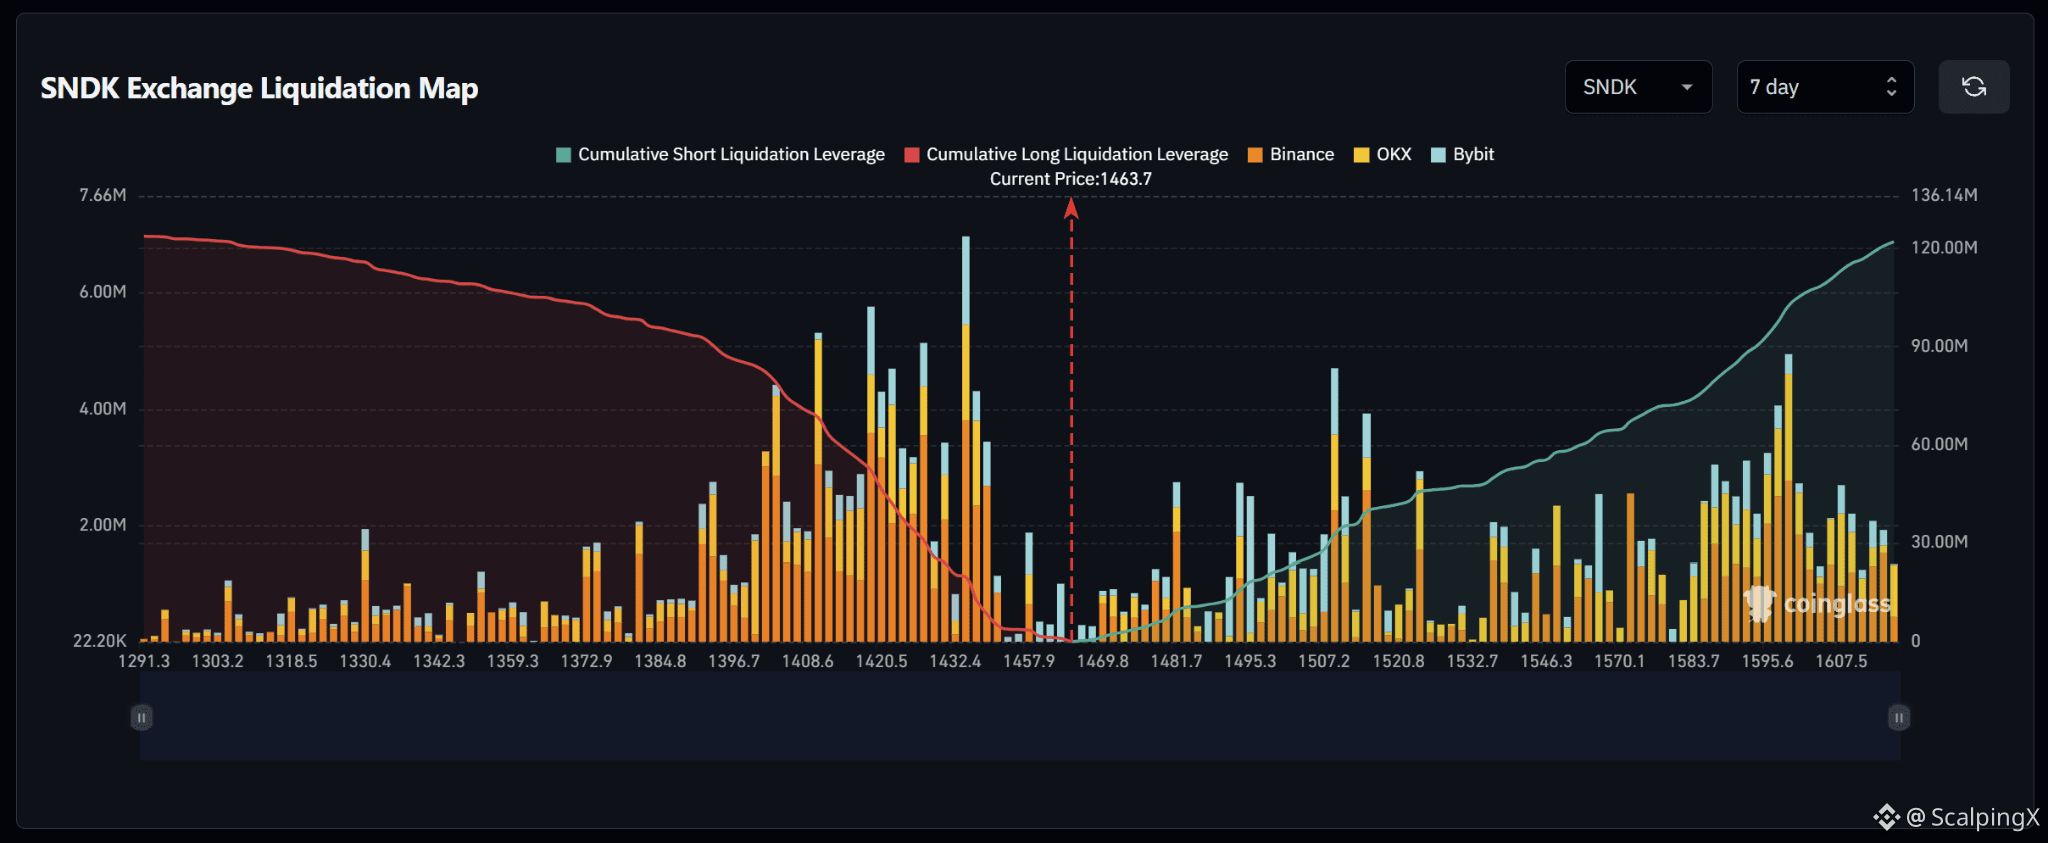Open the SNDK symbol dropdown
Image resolution: width=2048 pixels, height=843 pixels.
(1638, 87)
